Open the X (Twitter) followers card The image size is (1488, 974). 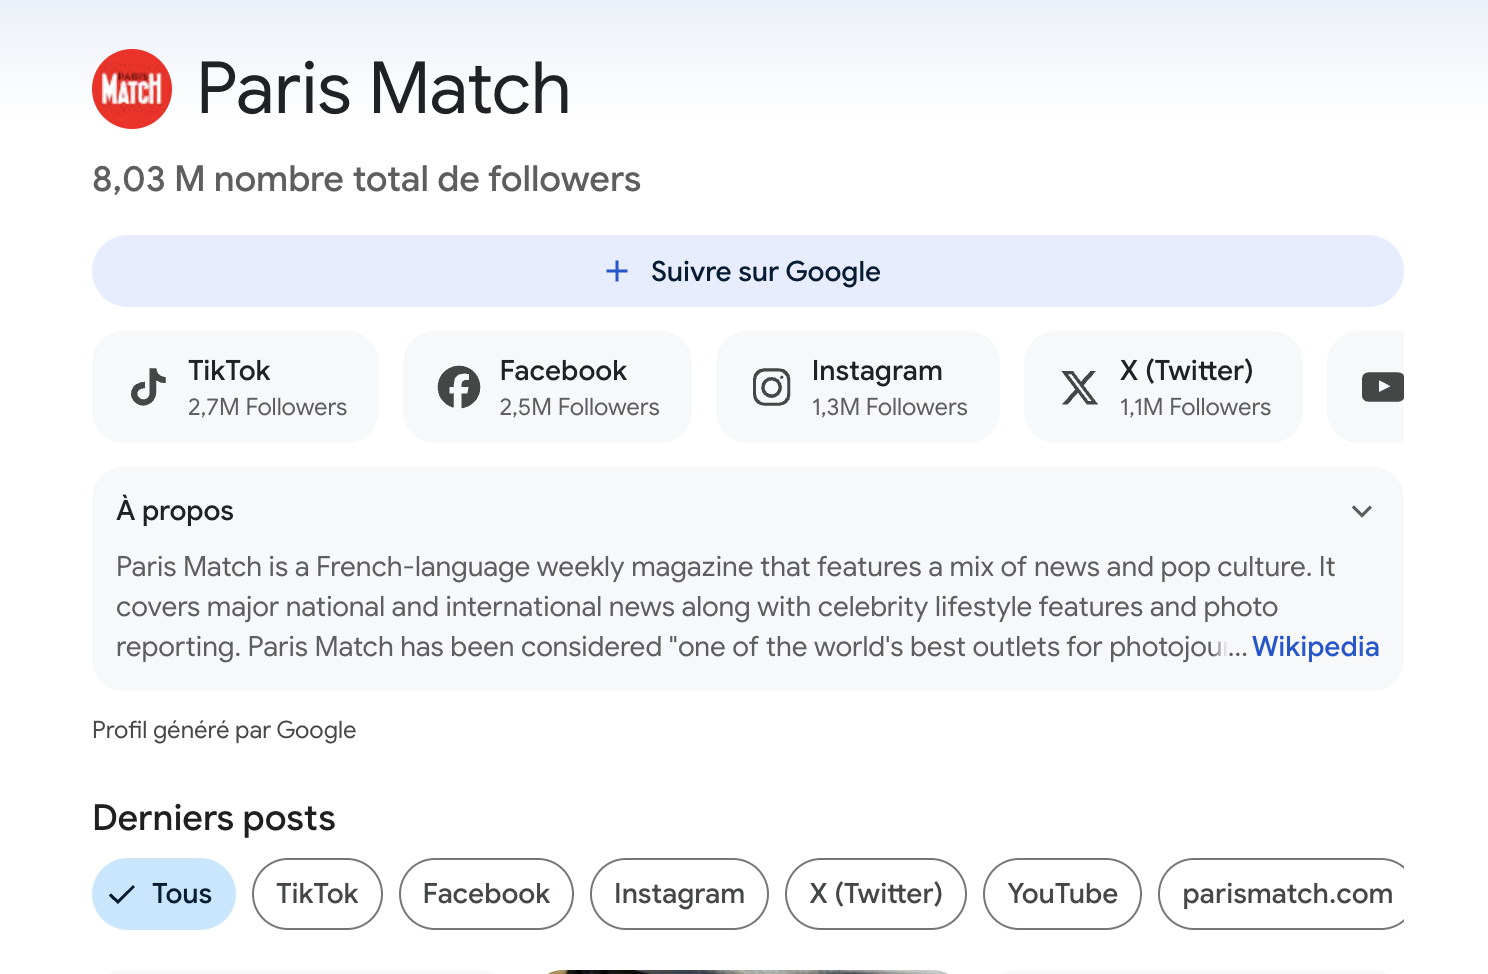[x=1162, y=387]
